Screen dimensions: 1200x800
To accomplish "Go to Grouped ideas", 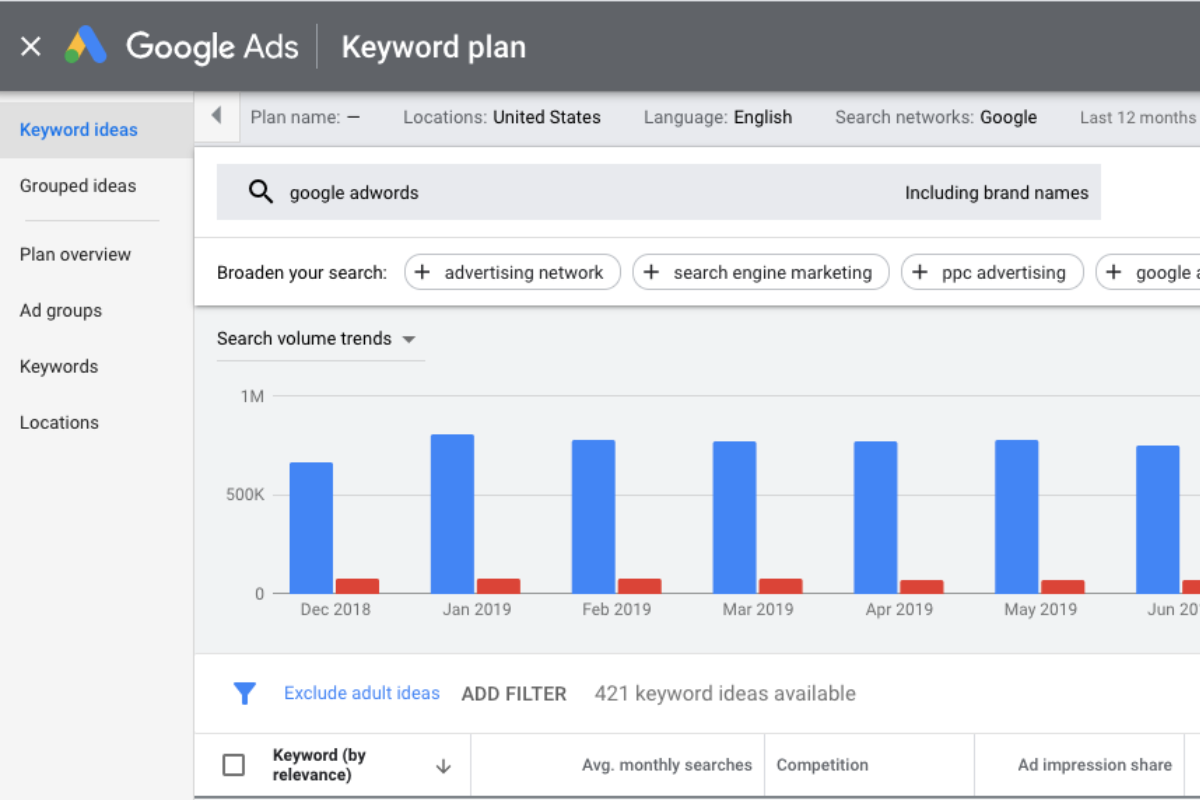I will (78, 185).
